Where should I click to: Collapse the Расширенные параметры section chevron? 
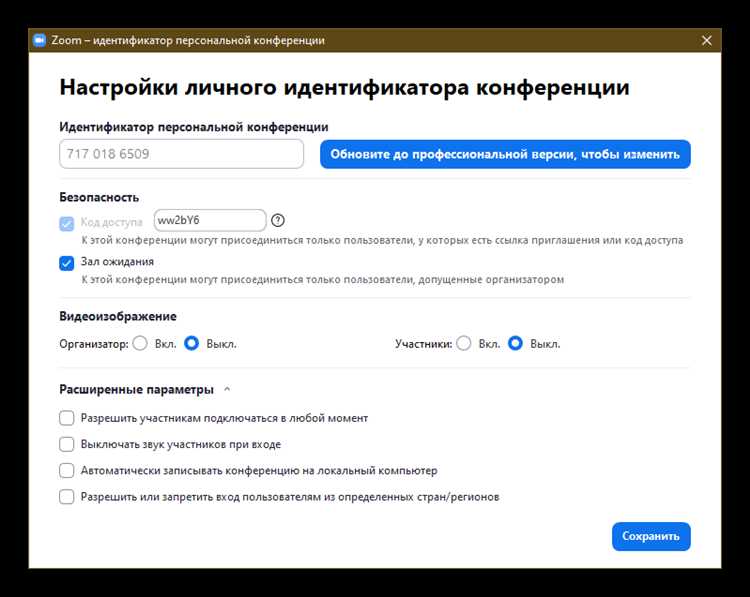pyautogui.click(x=227, y=389)
